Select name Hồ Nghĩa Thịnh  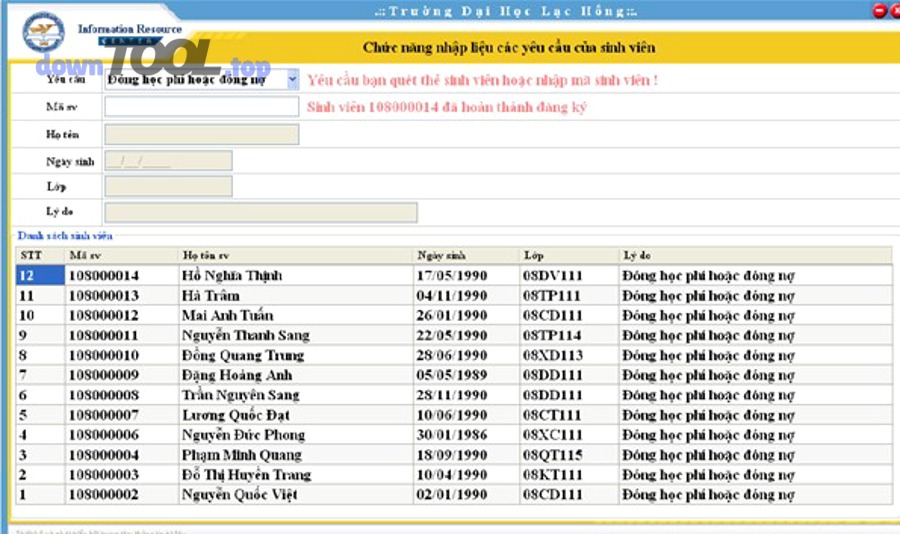232,276
